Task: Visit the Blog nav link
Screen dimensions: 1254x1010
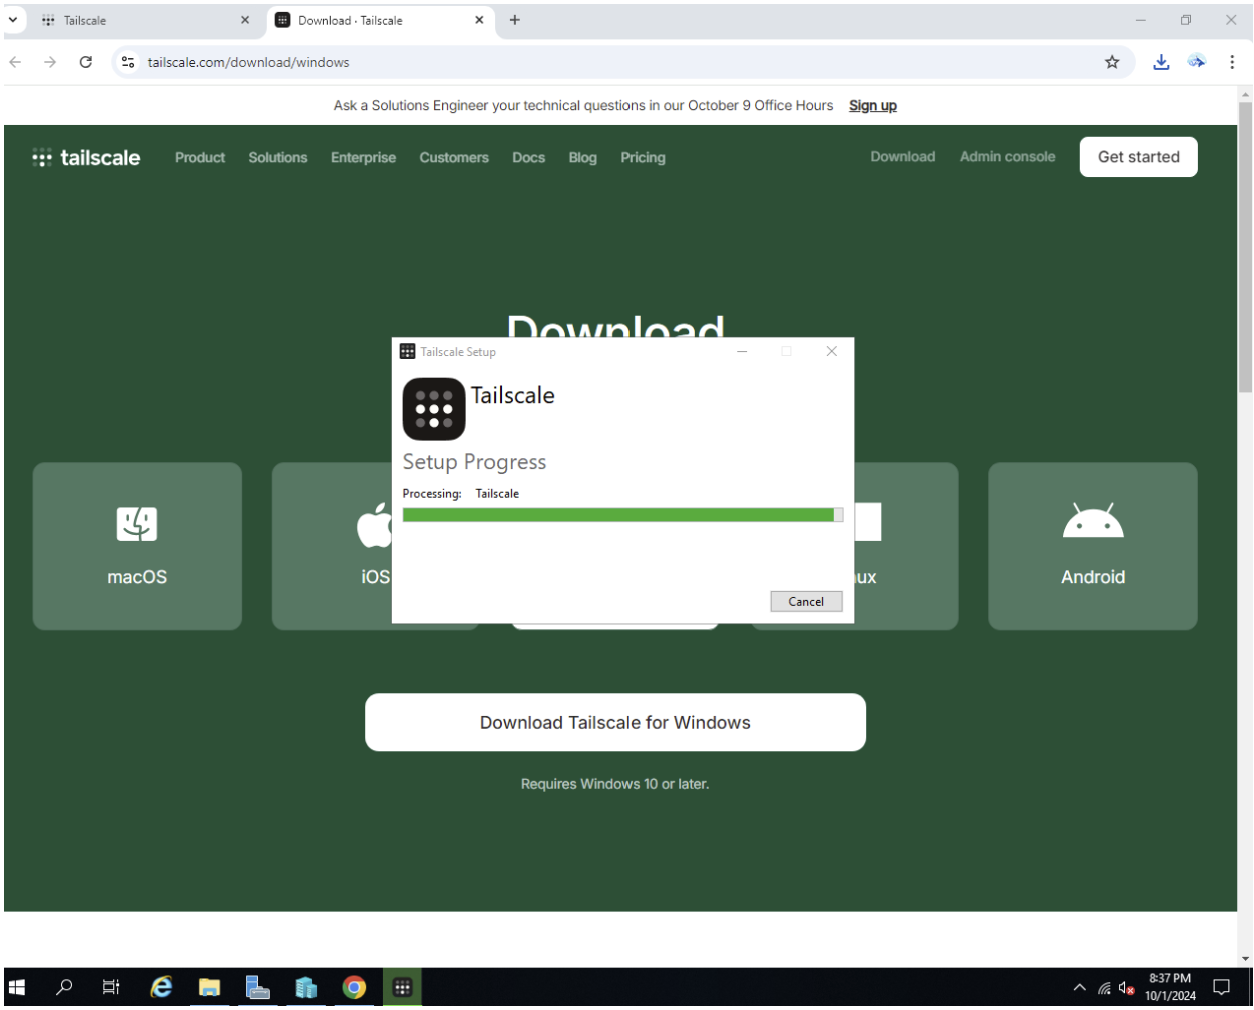Action: pos(582,157)
